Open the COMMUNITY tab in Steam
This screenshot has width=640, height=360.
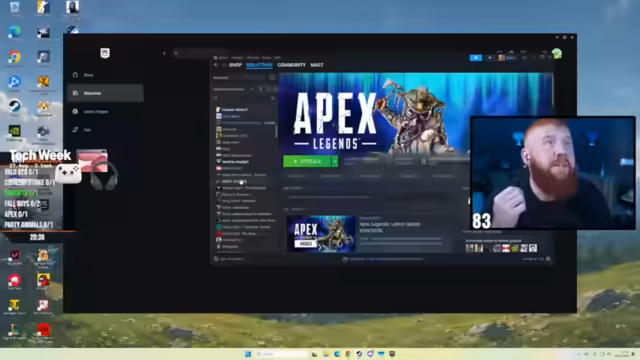click(291, 65)
